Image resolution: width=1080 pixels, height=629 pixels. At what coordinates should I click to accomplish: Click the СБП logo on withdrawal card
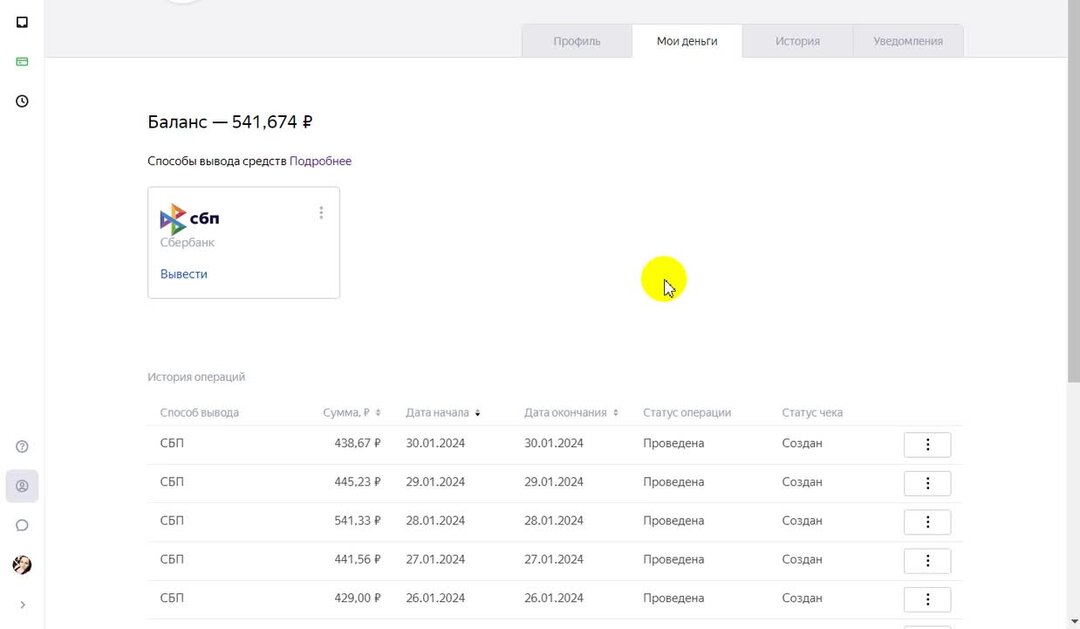[189, 219]
